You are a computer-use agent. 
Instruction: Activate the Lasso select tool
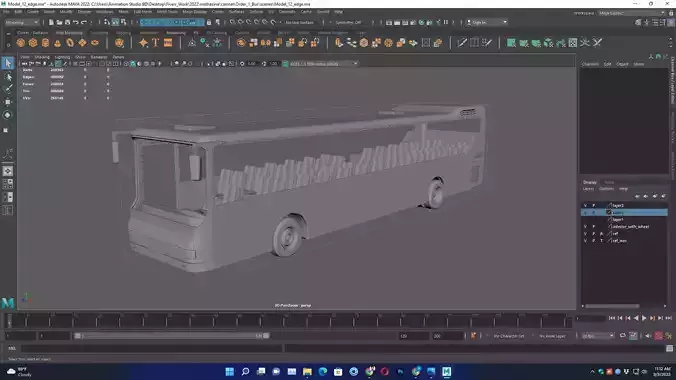pyautogui.click(x=8, y=77)
